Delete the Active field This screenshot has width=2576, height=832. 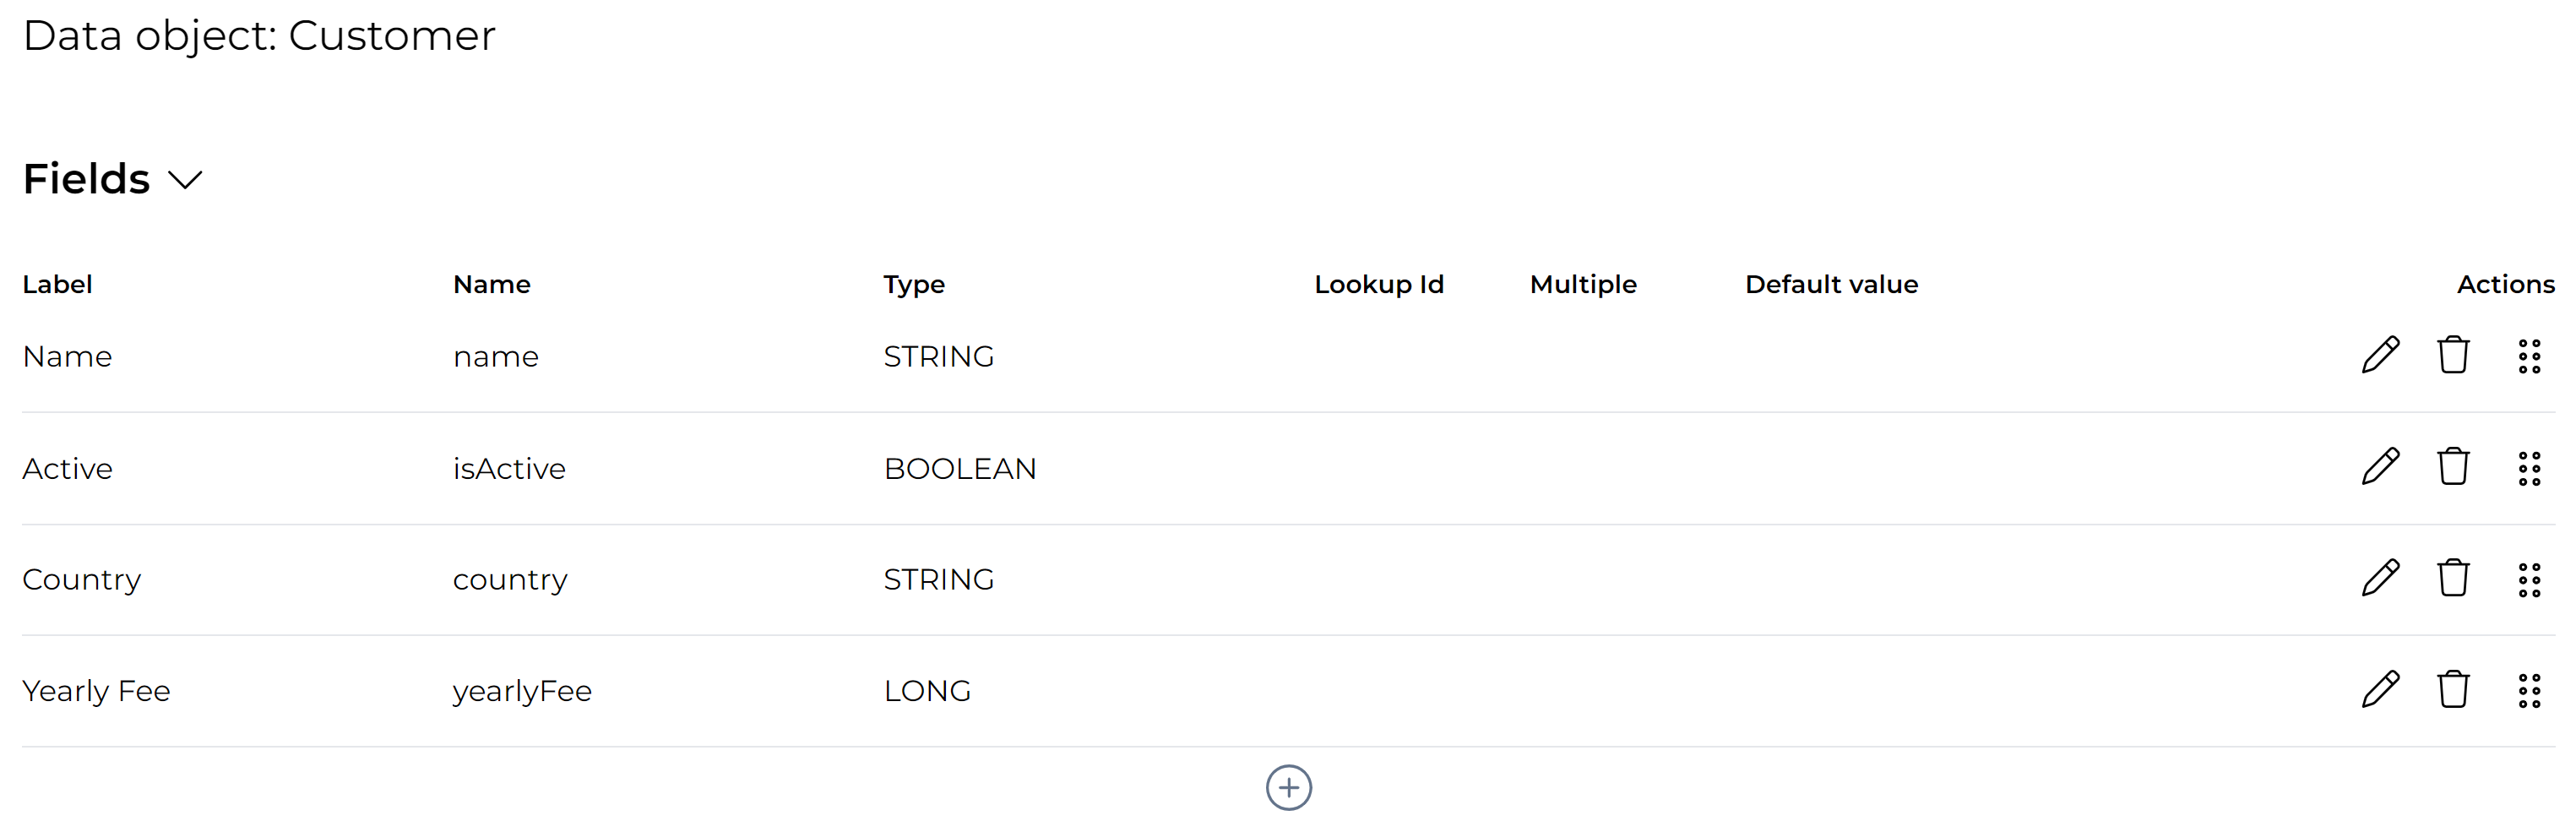tap(2454, 467)
